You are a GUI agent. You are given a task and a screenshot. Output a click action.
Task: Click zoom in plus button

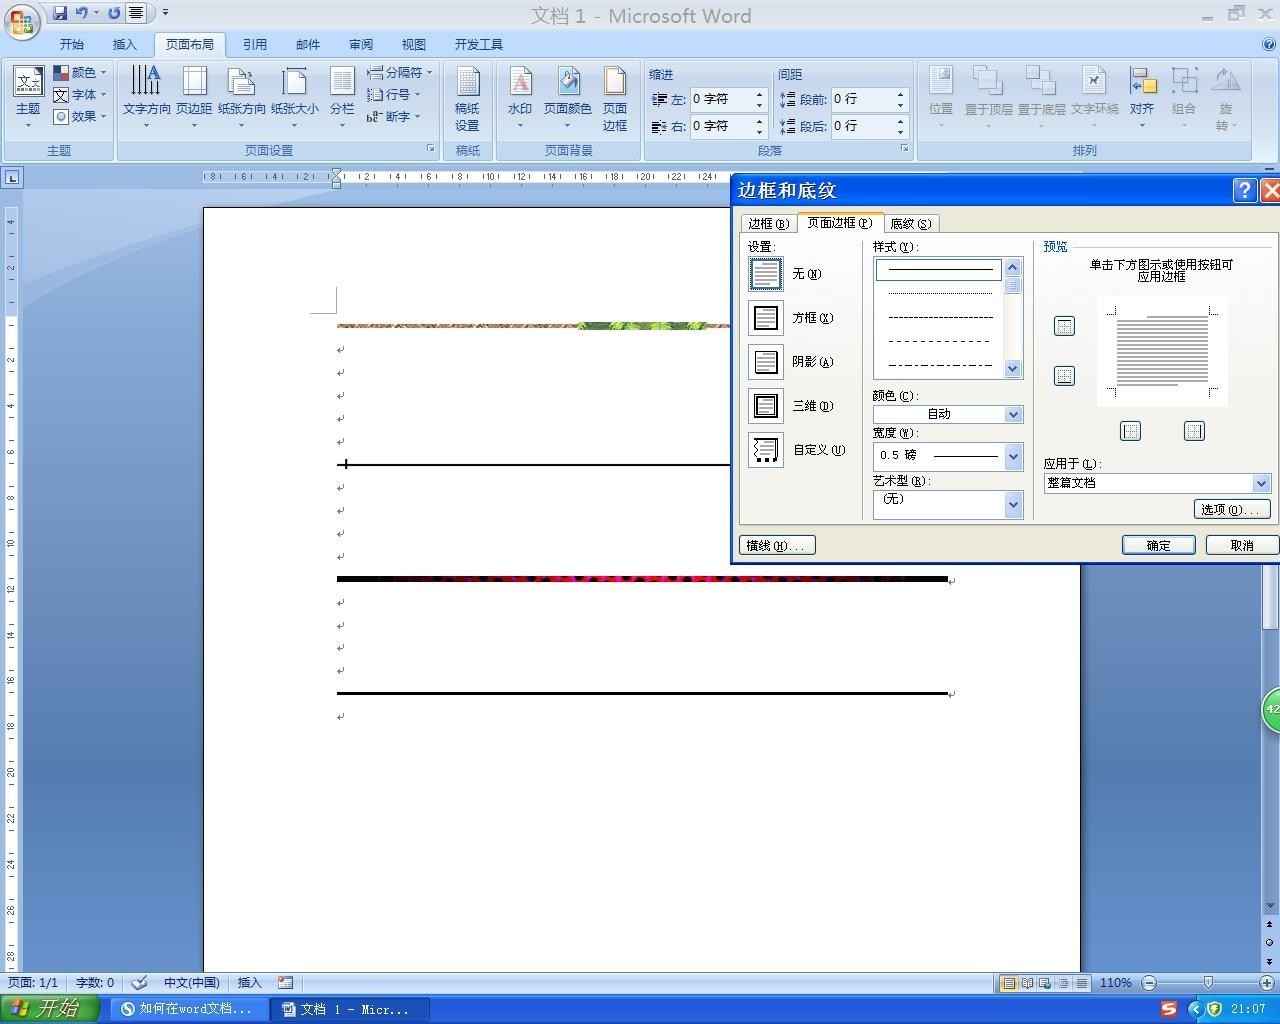(1266, 983)
